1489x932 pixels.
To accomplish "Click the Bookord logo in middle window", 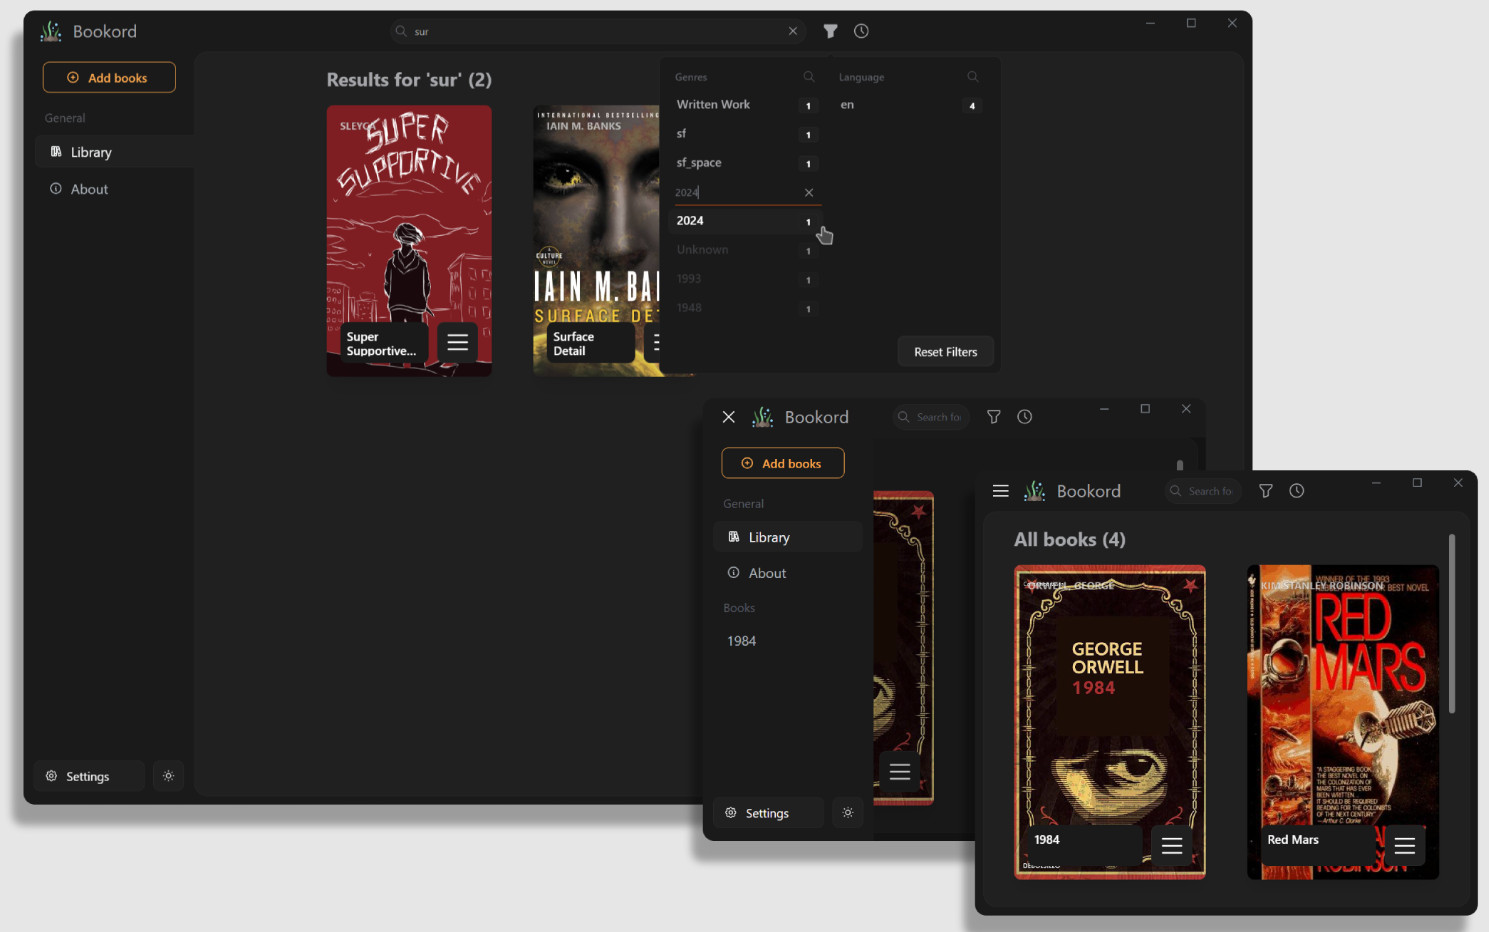I will (763, 417).
